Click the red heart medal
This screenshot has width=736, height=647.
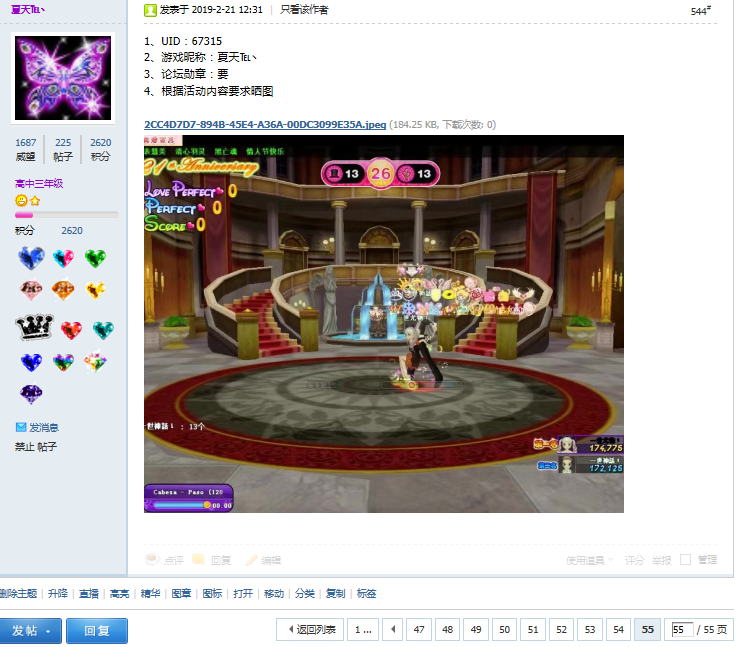click(x=71, y=330)
